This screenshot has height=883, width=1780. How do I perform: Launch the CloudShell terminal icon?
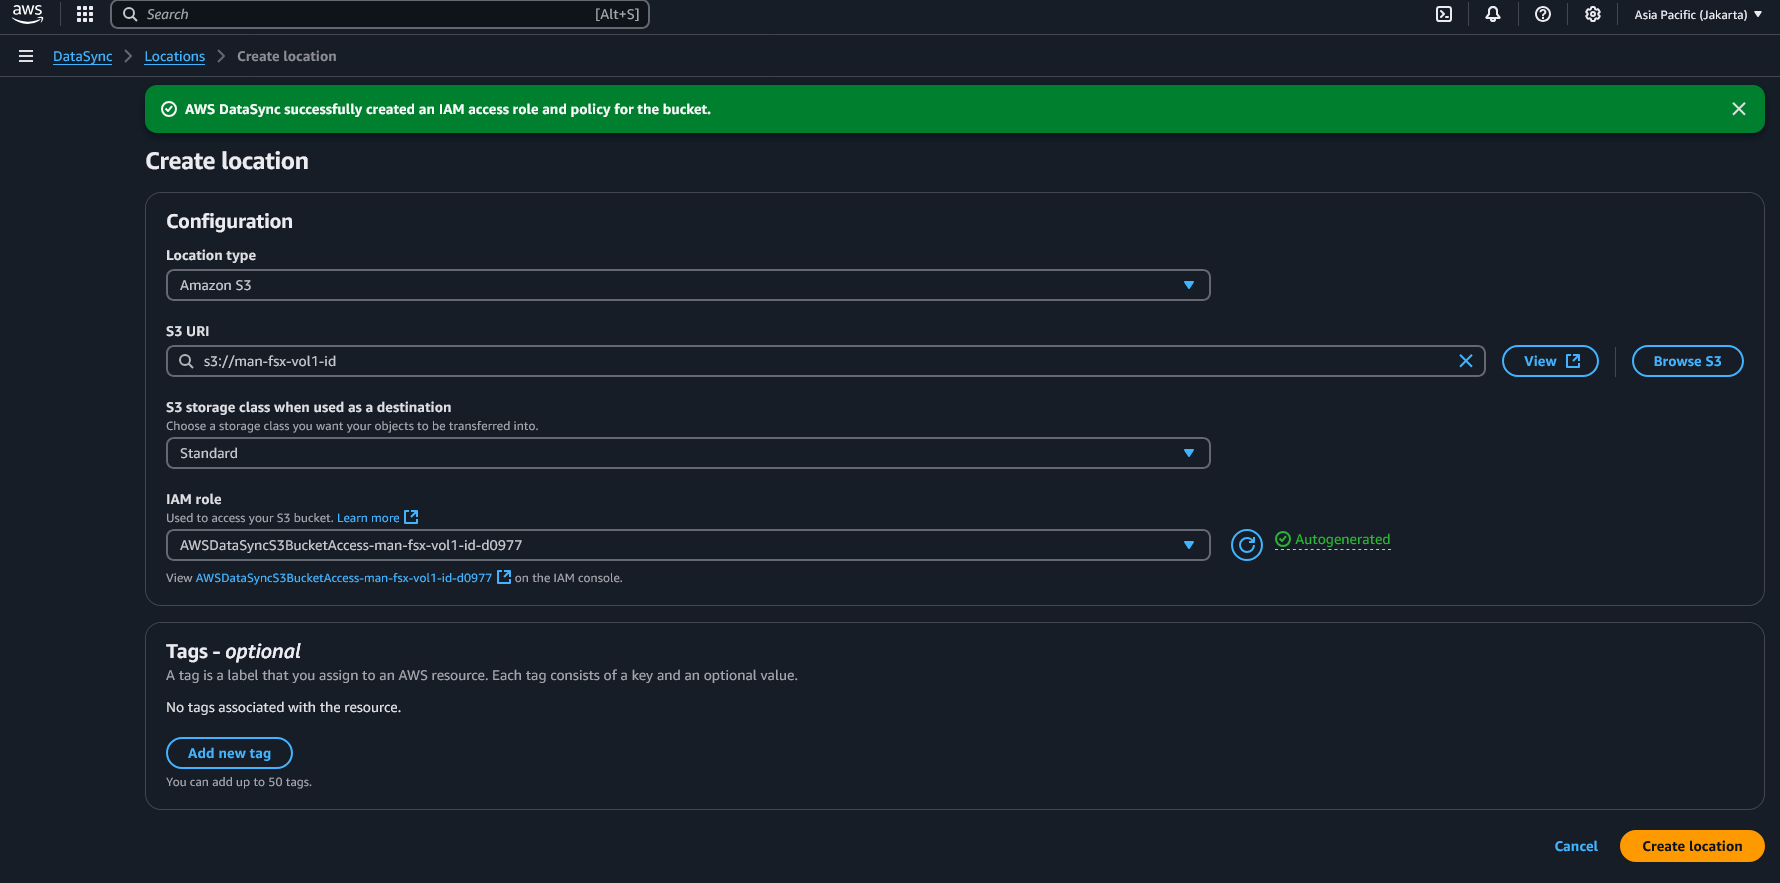pyautogui.click(x=1444, y=14)
